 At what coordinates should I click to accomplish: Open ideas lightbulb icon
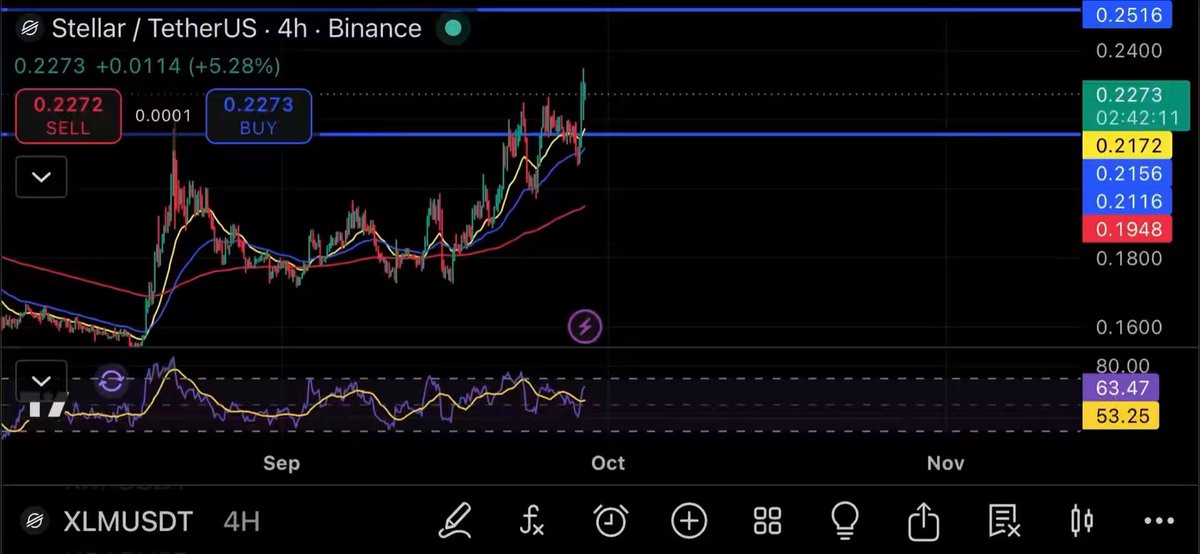point(845,519)
